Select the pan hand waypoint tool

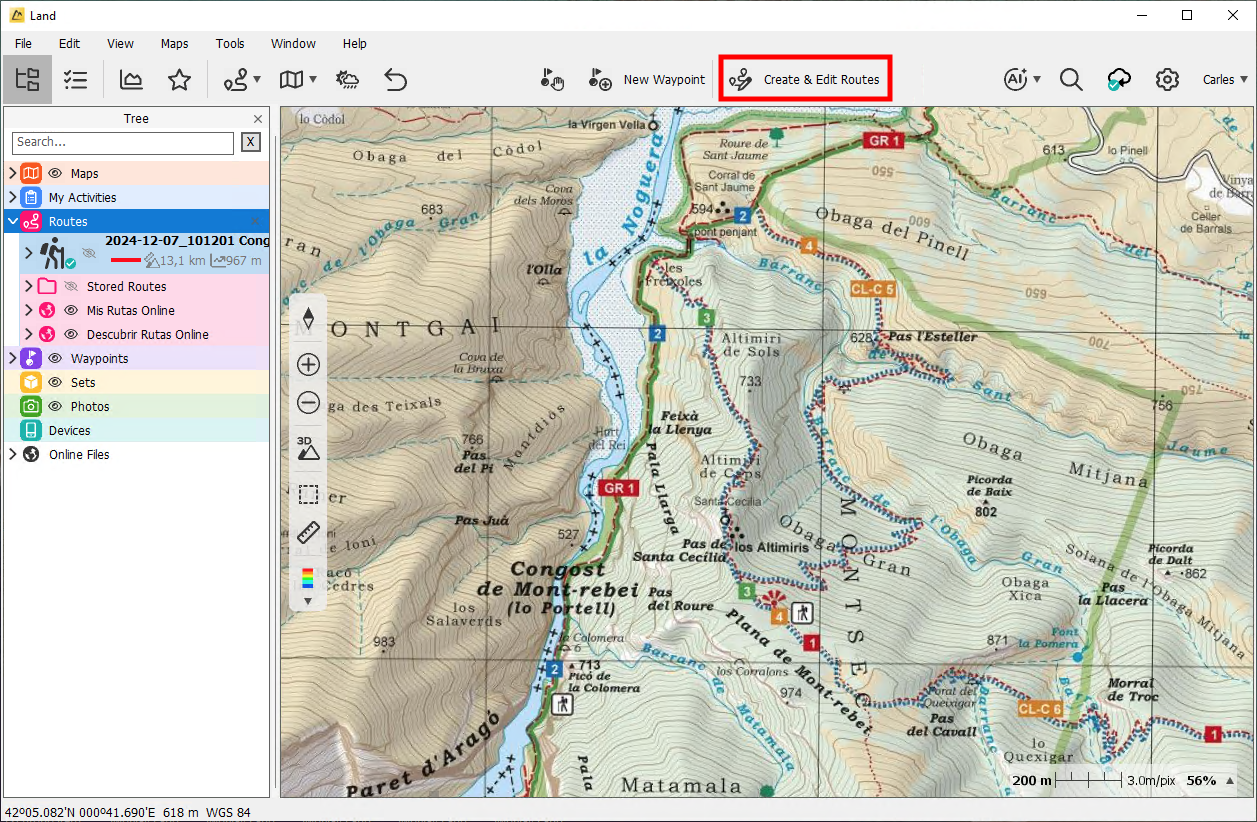[x=552, y=80]
